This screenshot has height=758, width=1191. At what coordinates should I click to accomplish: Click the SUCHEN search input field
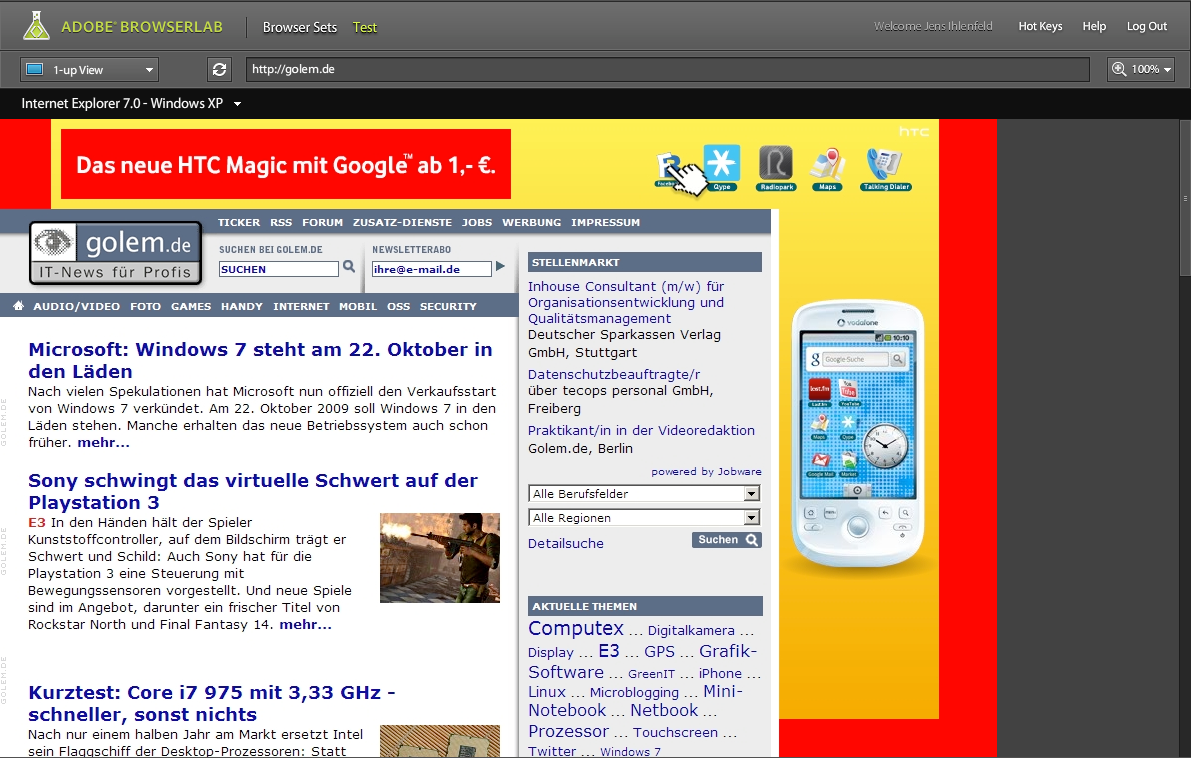[278, 269]
